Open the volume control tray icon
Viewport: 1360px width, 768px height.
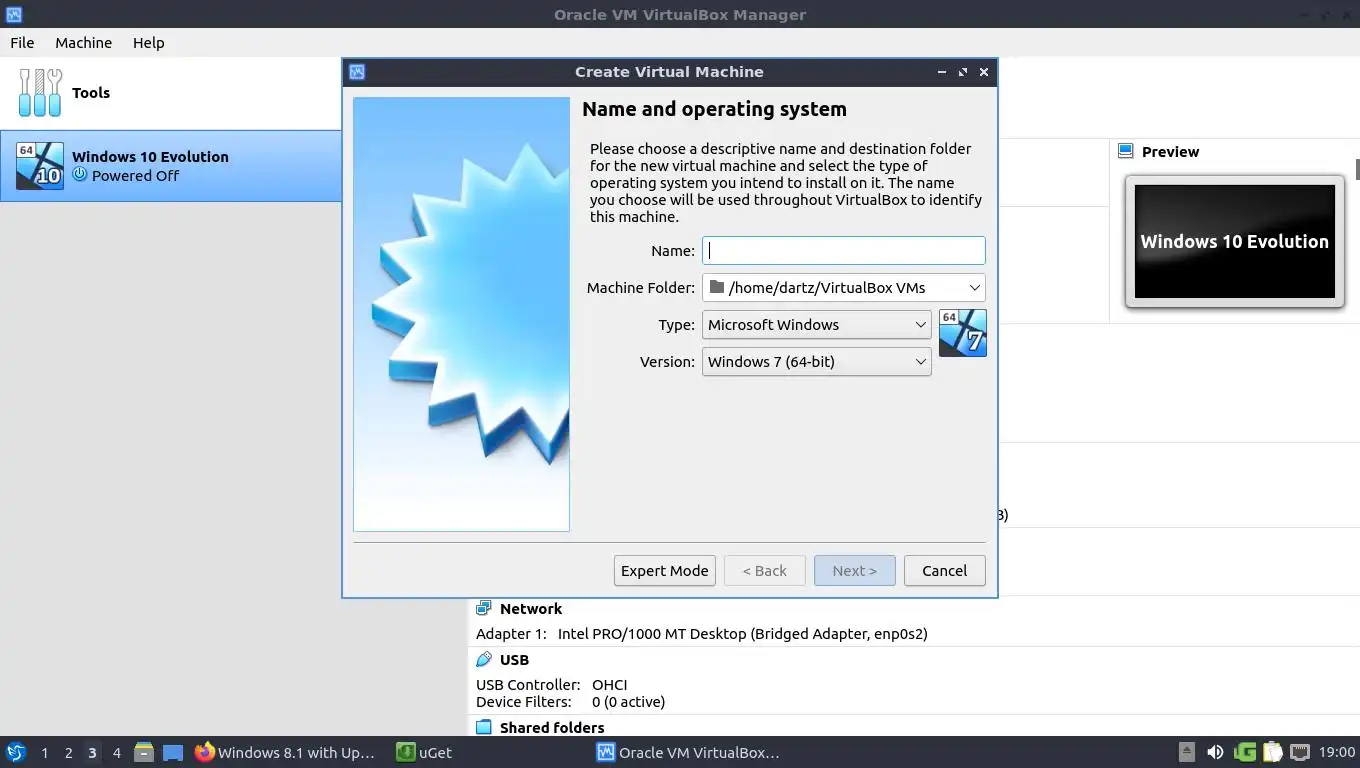[x=1215, y=752]
